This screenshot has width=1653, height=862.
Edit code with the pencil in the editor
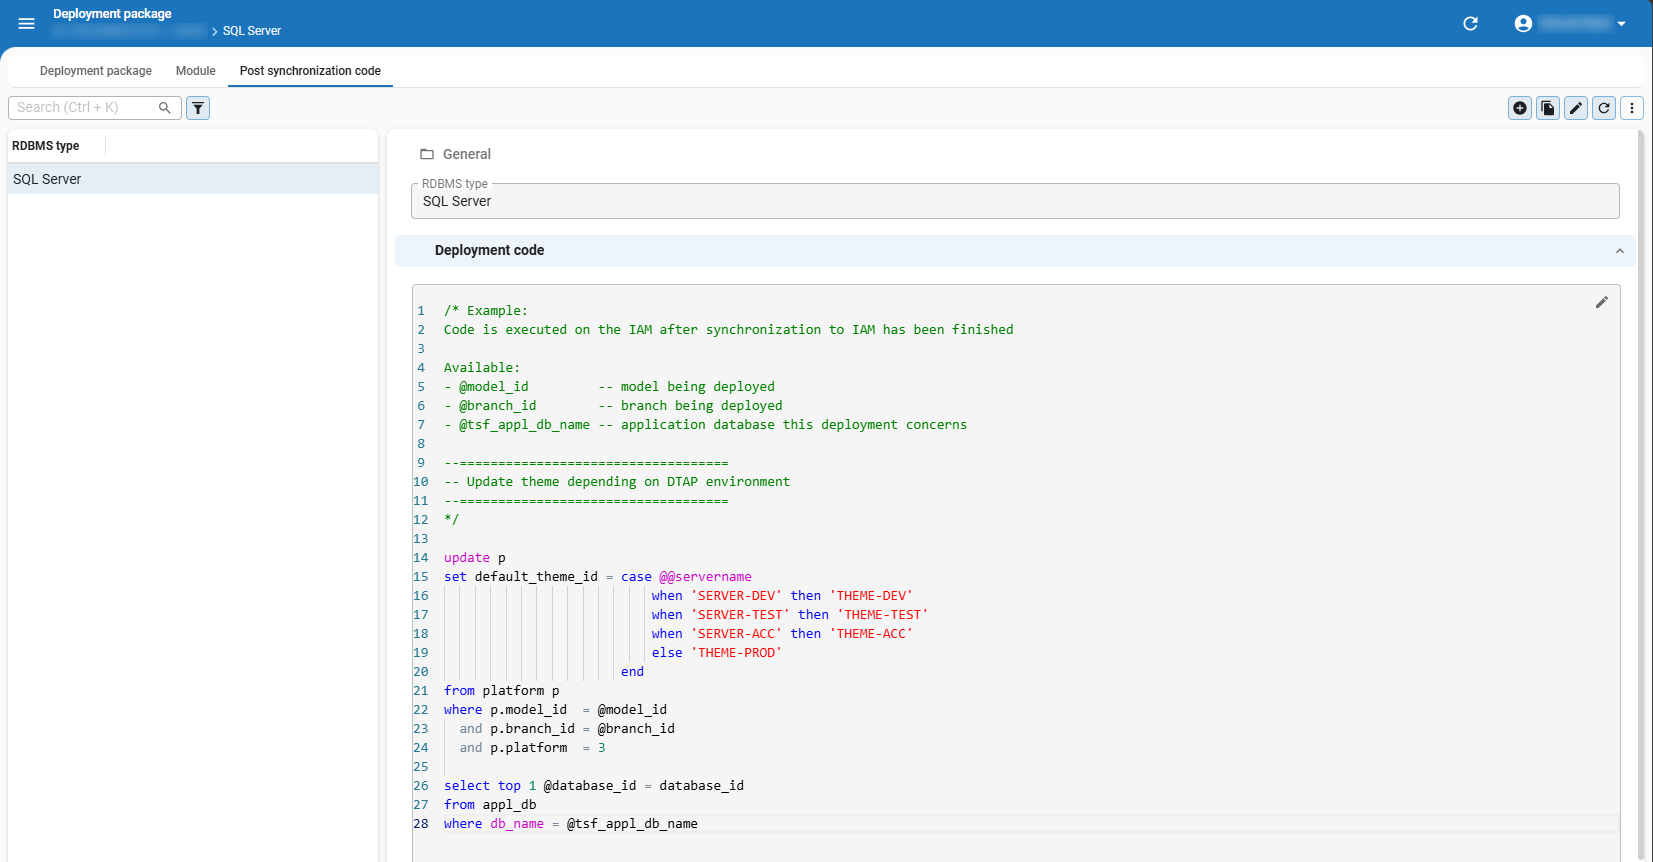[1601, 302]
